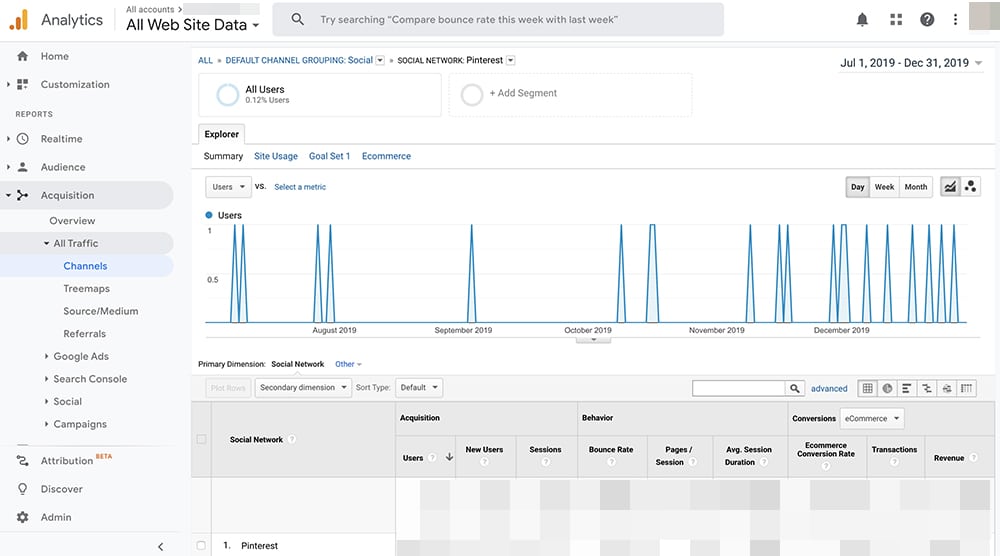Viewport: 1000px width, 556px height.
Task: Sort by the Users column down arrow
Action: 449,457
